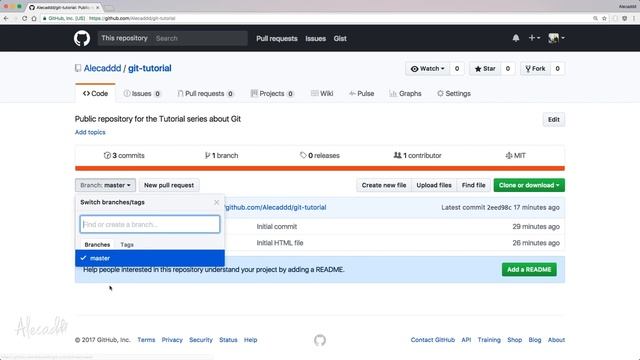Screen dimensions: 640x360
Task: Open Gist in top navigation
Action: [x=340, y=38]
